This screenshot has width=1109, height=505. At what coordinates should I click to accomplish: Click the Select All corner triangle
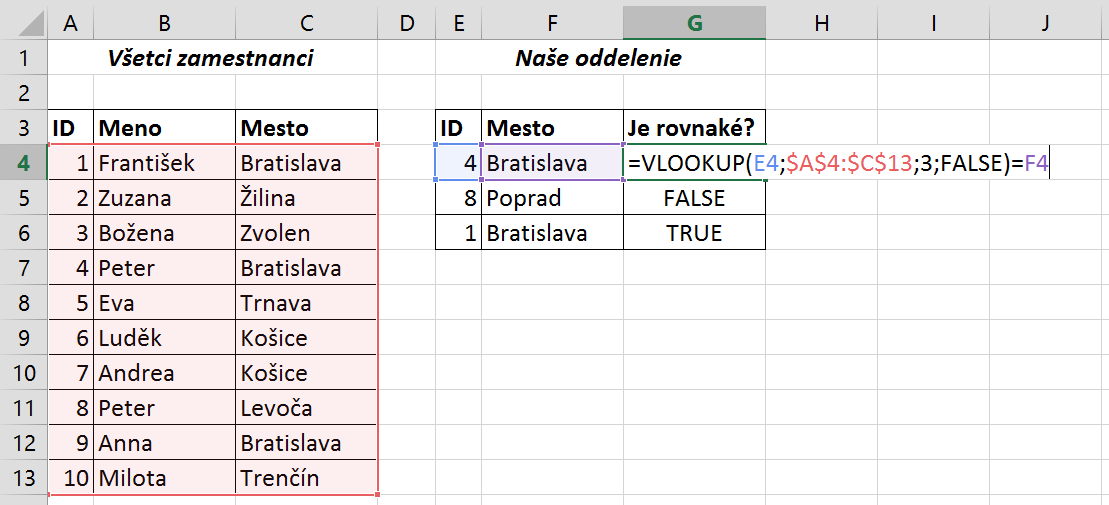pyautogui.click(x=24, y=23)
